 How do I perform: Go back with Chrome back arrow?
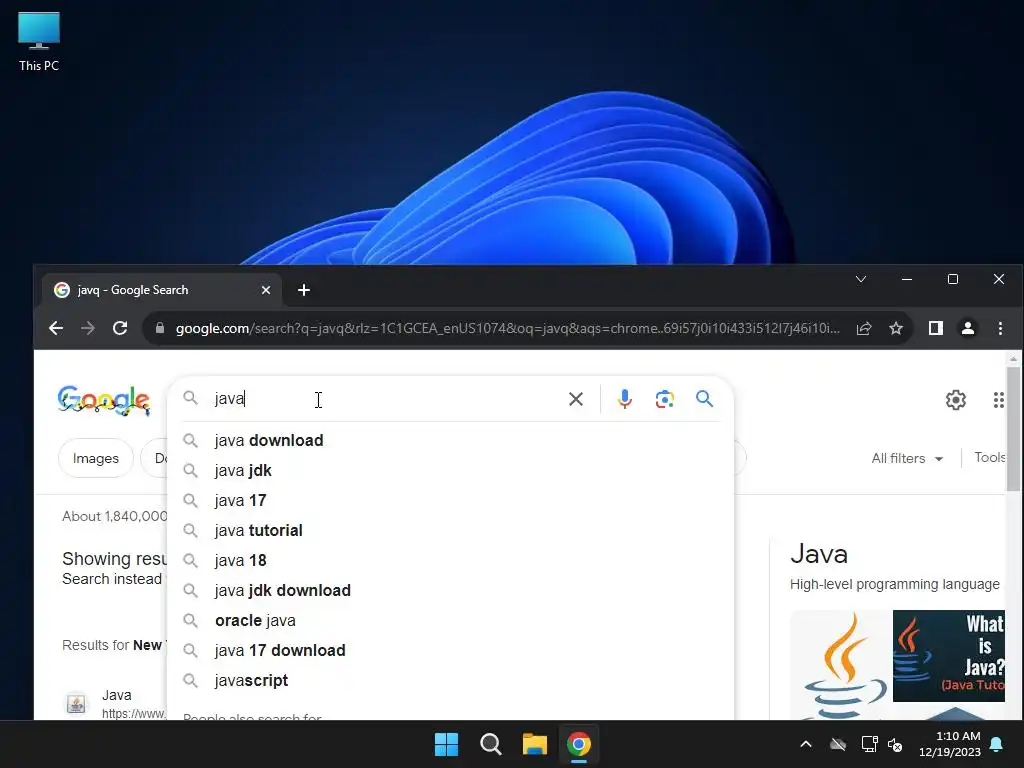pyautogui.click(x=56, y=328)
